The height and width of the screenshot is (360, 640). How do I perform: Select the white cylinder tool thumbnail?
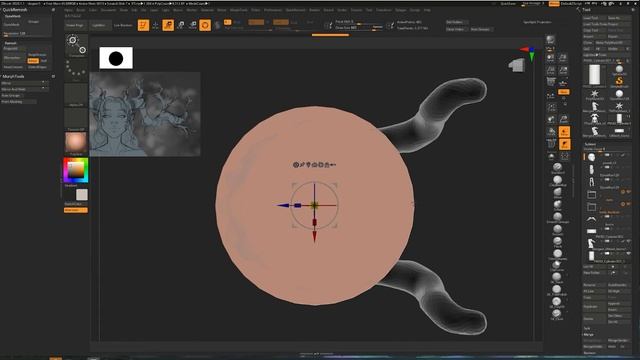pyautogui.click(x=594, y=75)
